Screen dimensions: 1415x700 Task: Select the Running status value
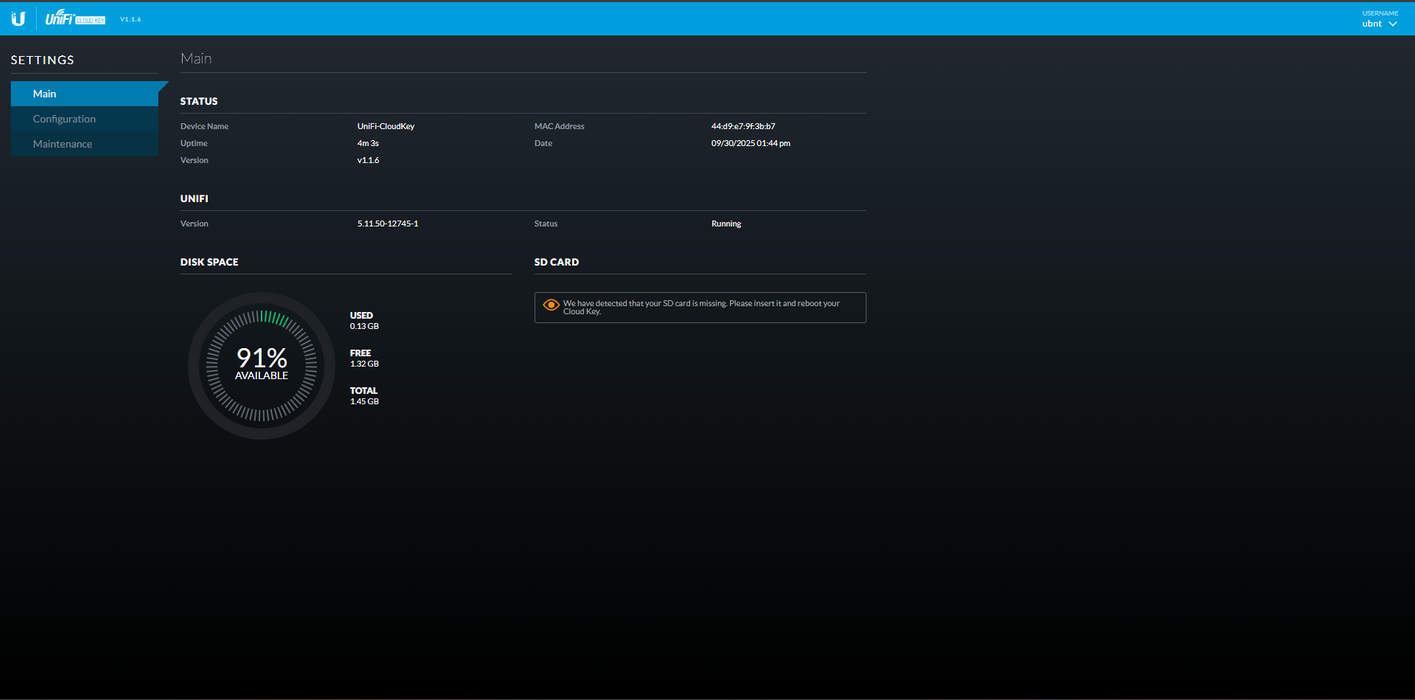726,224
